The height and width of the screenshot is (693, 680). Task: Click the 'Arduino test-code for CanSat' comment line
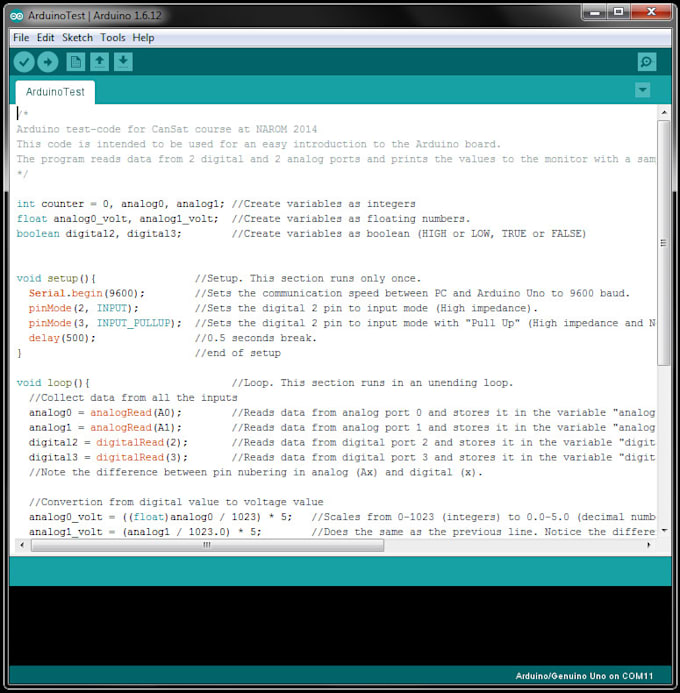point(167,129)
